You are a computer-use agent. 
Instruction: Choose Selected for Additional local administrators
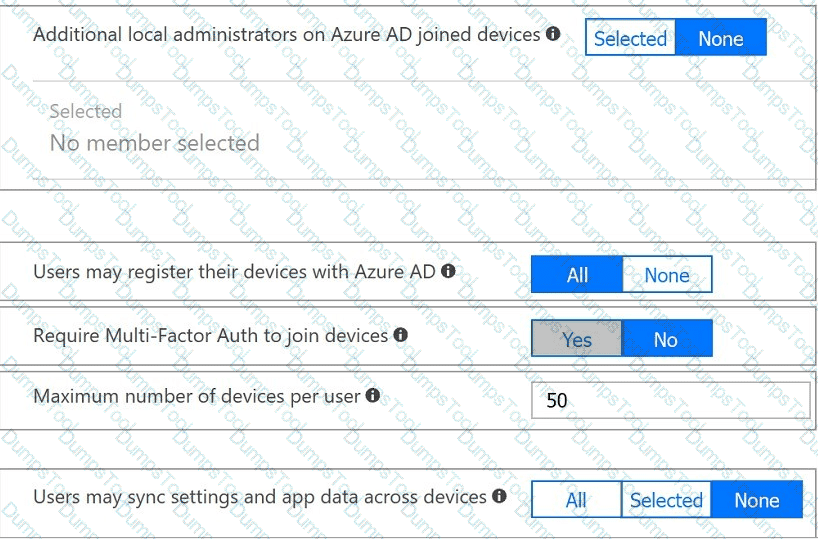click(630, 39)
